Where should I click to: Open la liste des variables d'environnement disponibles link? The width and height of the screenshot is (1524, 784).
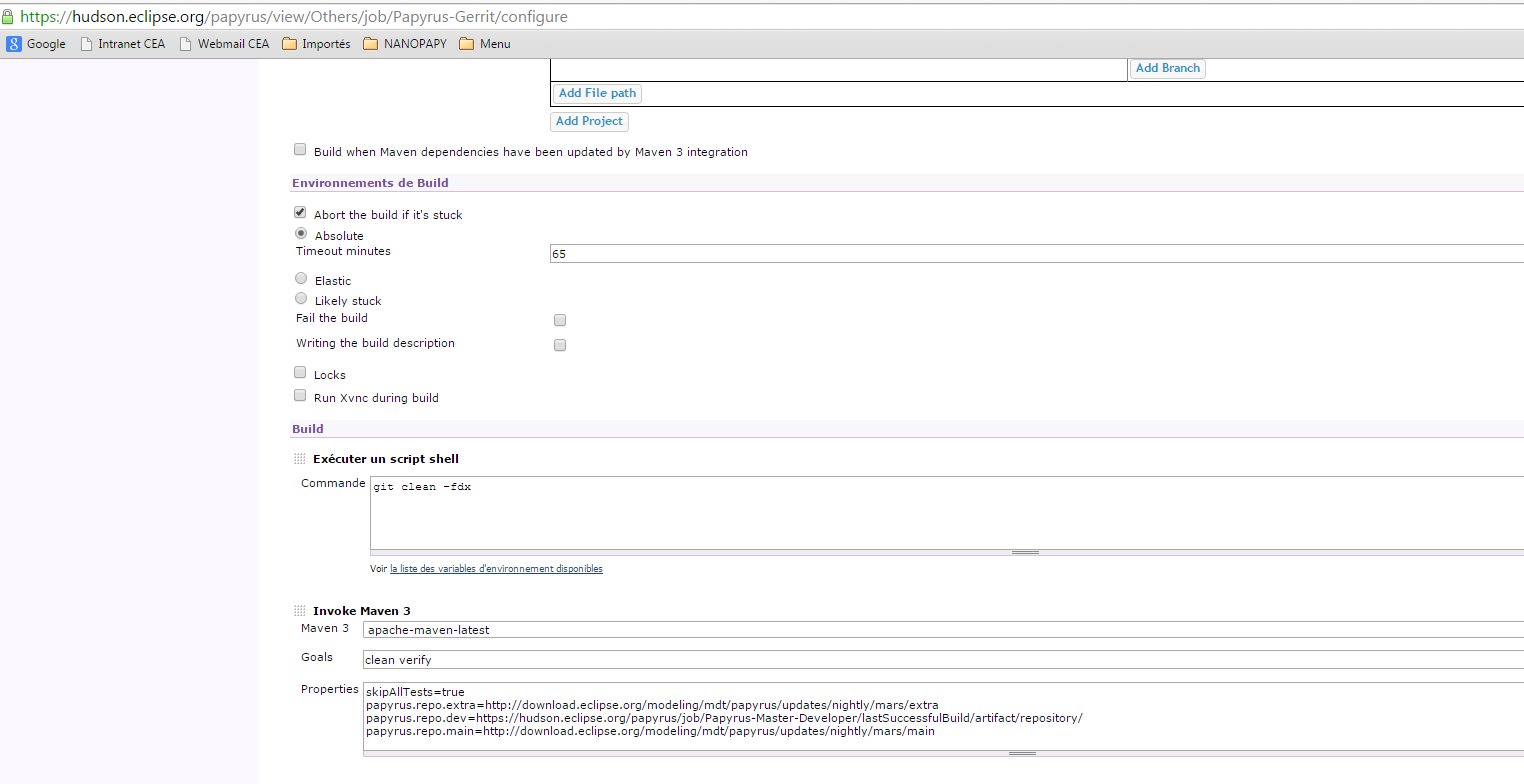496,569
